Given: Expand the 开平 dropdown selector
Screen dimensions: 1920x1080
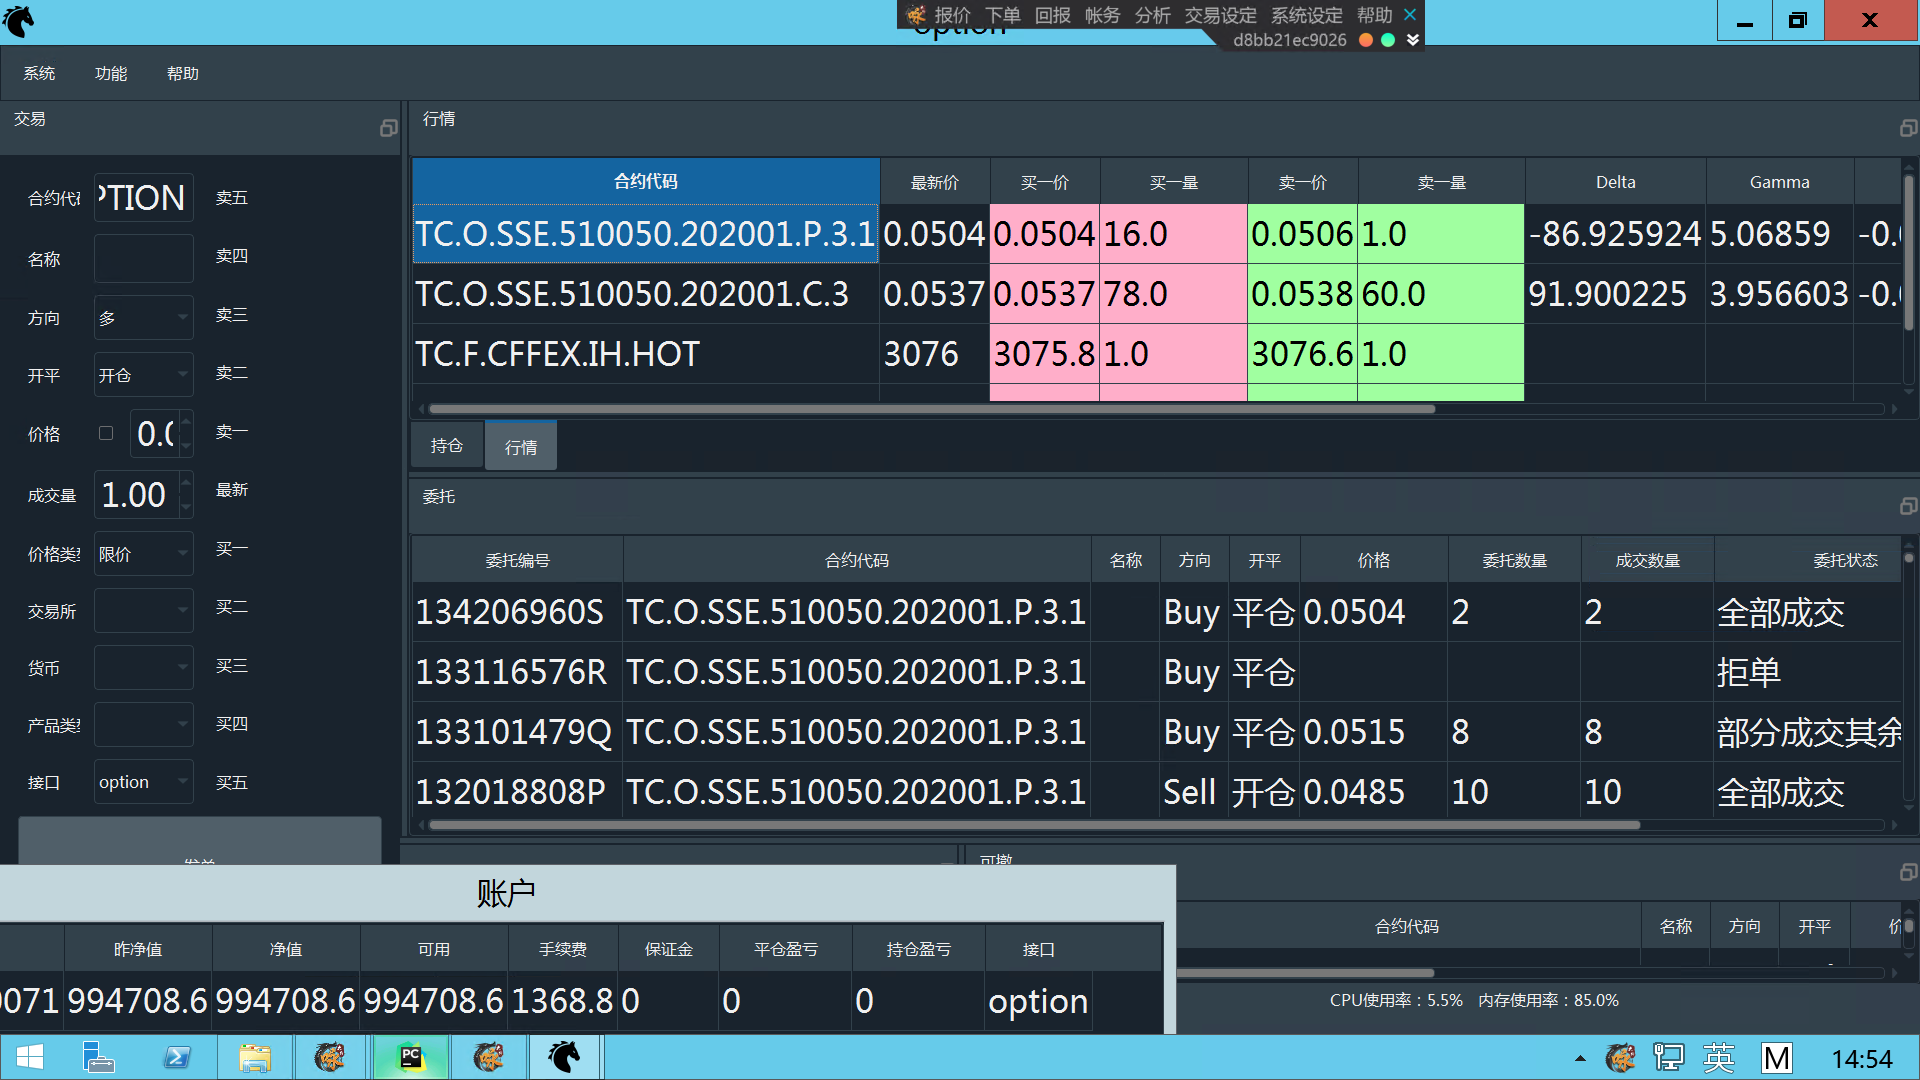Looking at the screenshot, I should 142,373.
